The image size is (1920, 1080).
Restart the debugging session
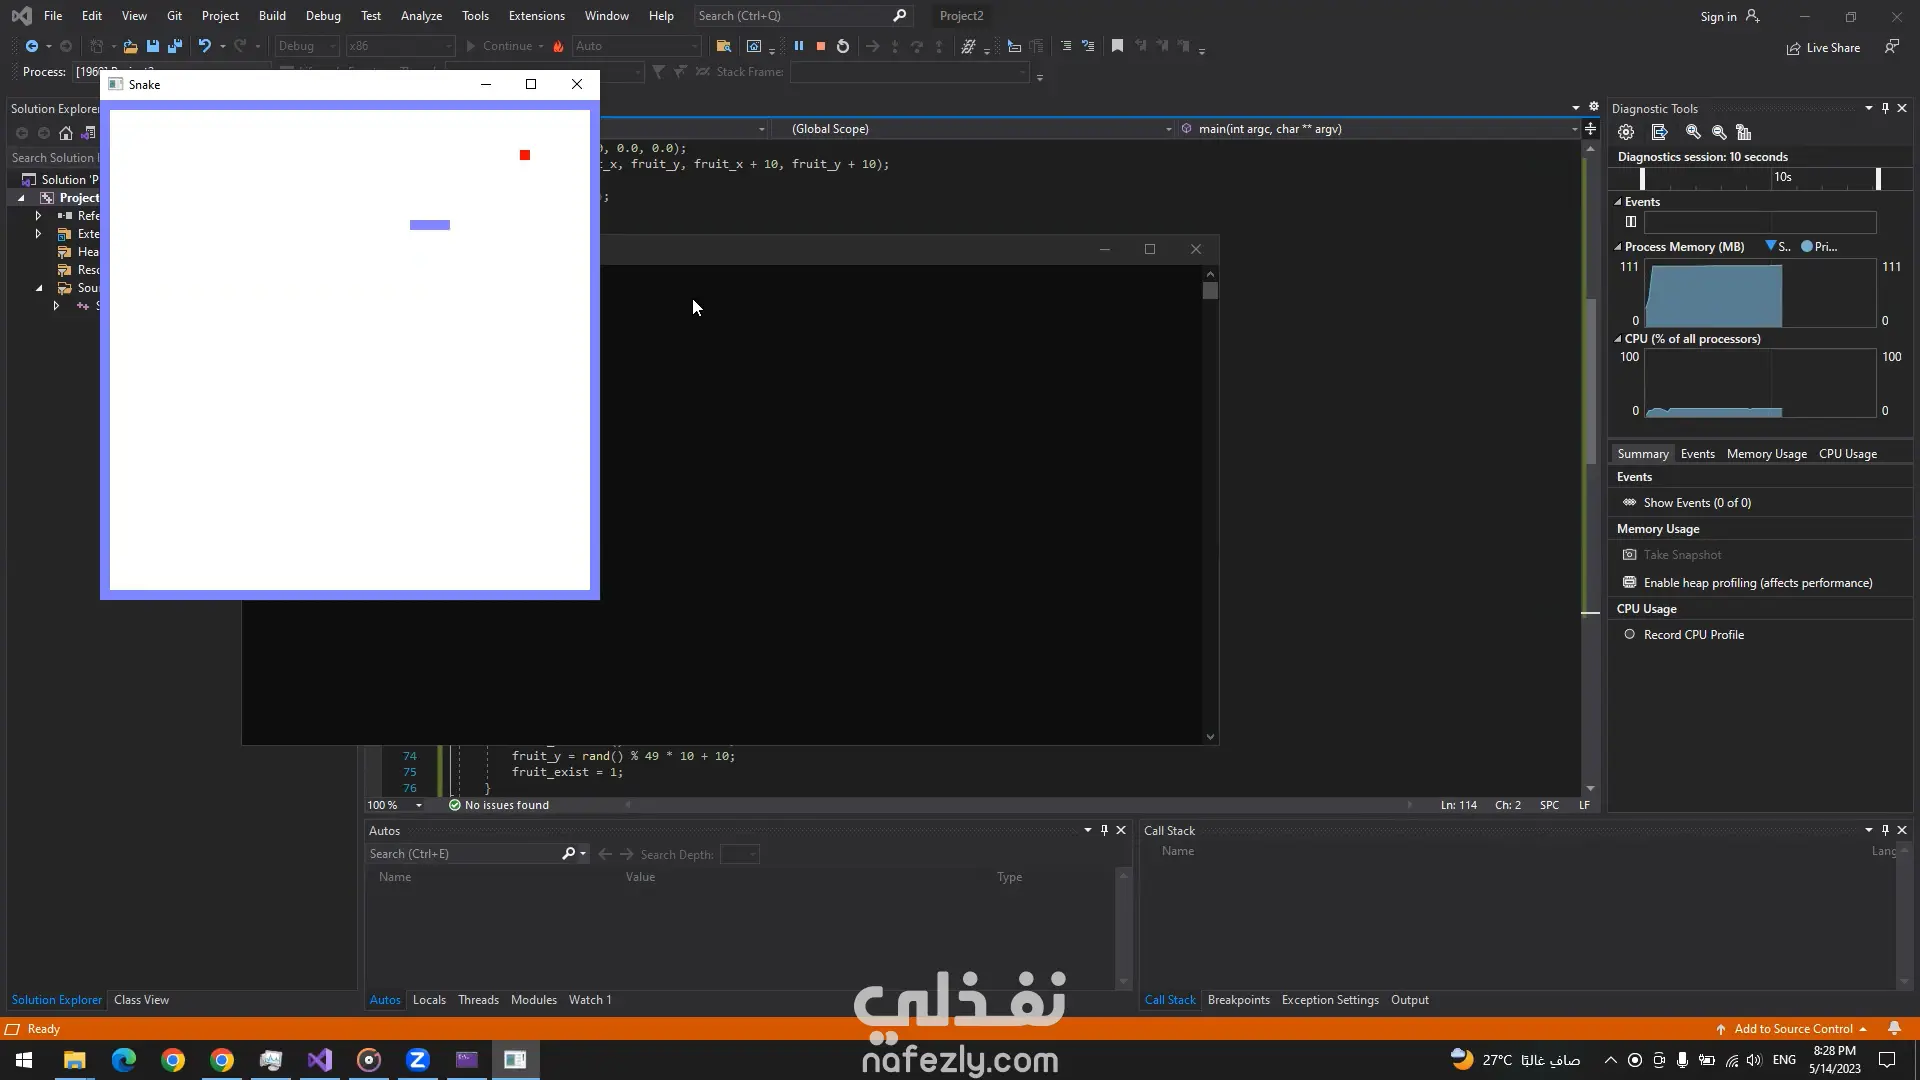[843, 46]
